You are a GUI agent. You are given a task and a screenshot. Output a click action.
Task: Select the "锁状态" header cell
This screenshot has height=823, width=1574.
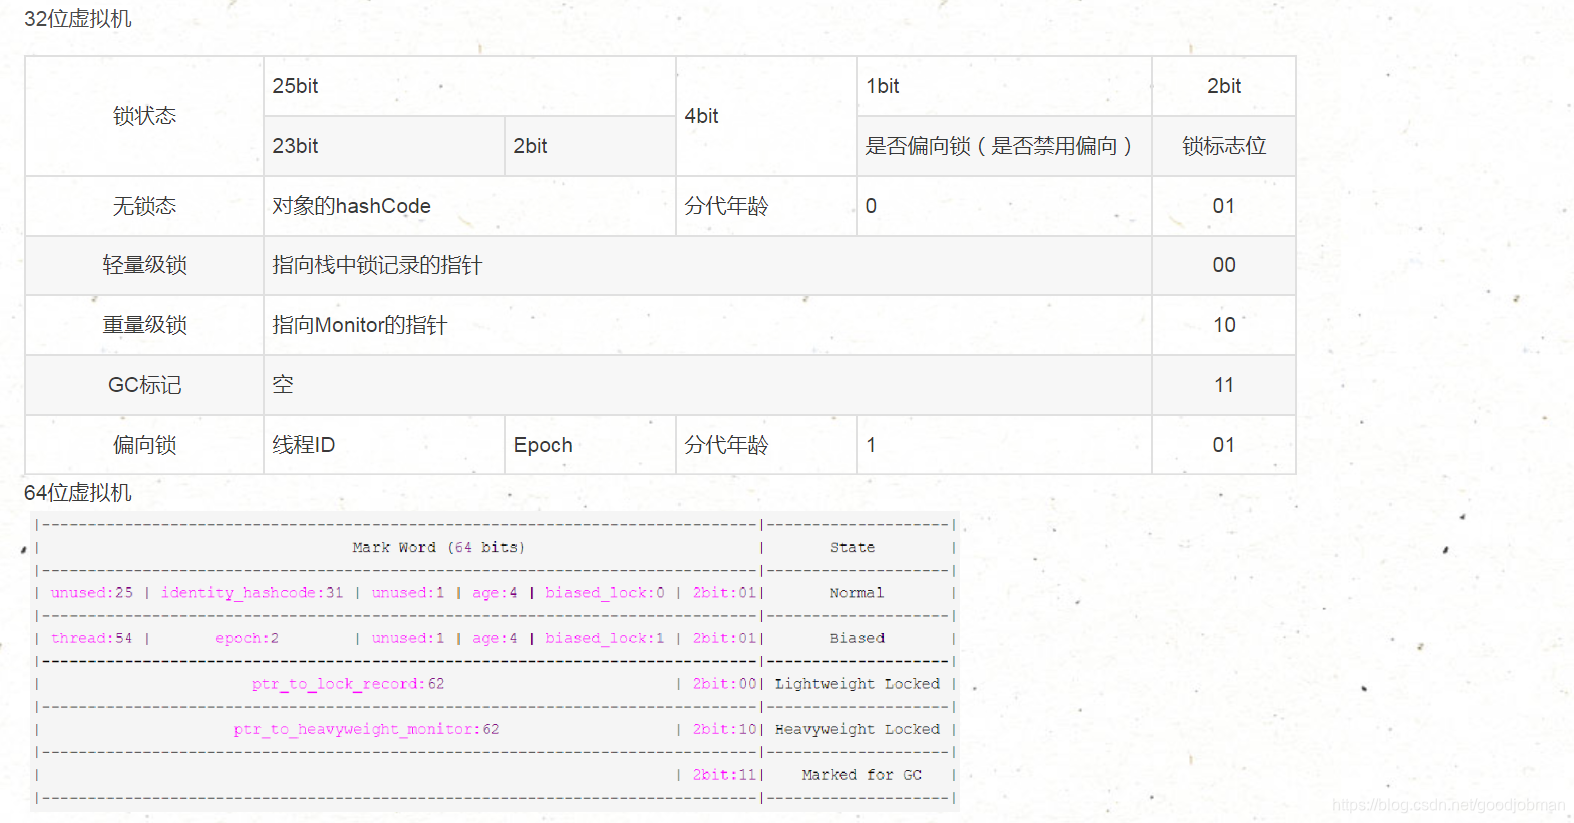144,116
